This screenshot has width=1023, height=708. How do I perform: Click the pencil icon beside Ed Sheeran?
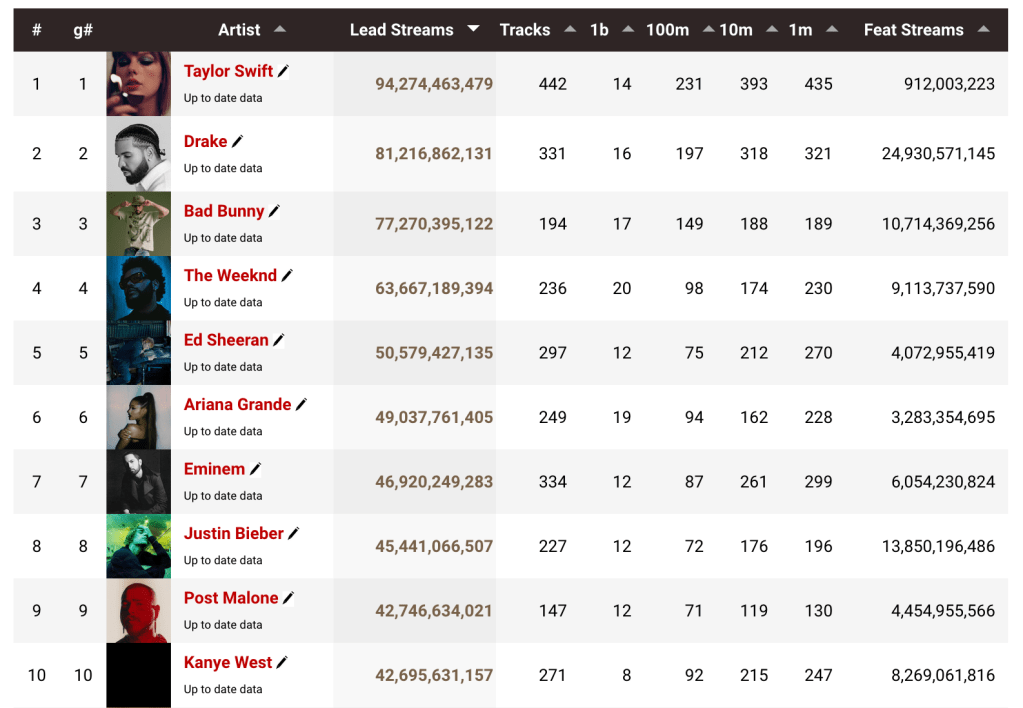279,341
